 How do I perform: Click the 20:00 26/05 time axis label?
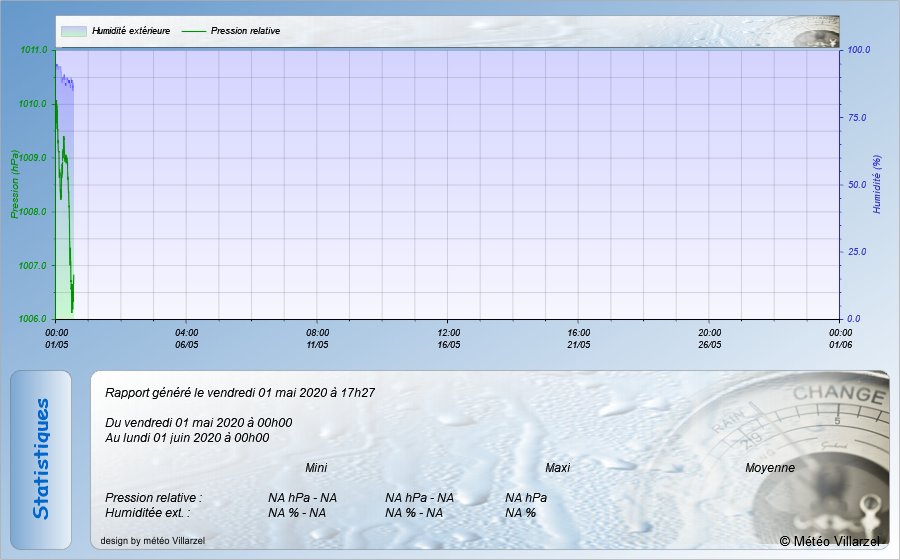(710, 338)
